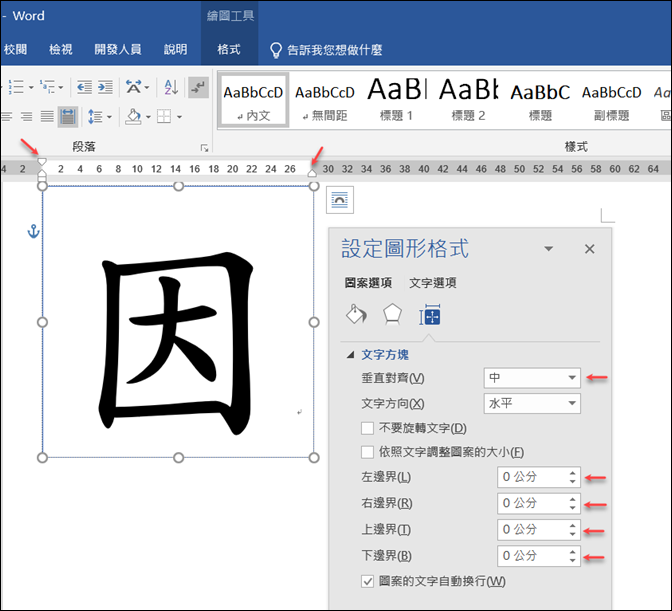The height and width of the screenshot is (611, 672).
Task: Apply the 標題 2 style
Action: tap(468, 101)
